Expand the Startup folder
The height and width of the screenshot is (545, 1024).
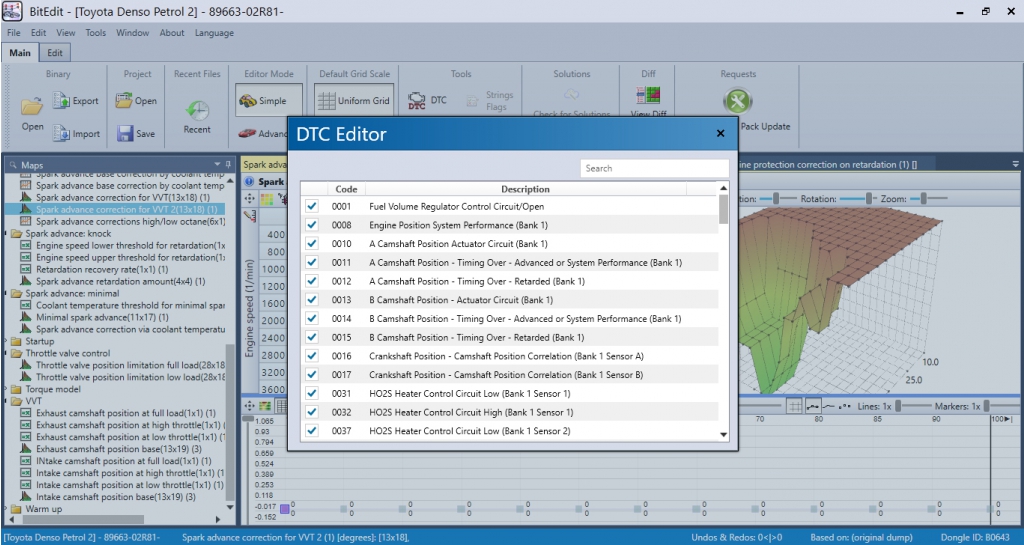point(7,341)
